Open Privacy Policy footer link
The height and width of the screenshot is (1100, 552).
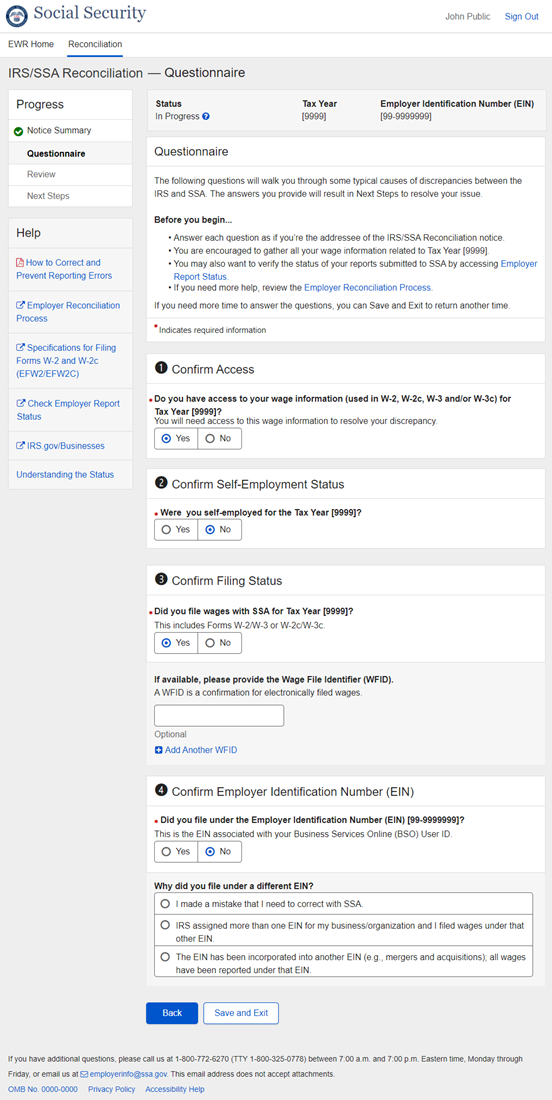click(112, 1089)
